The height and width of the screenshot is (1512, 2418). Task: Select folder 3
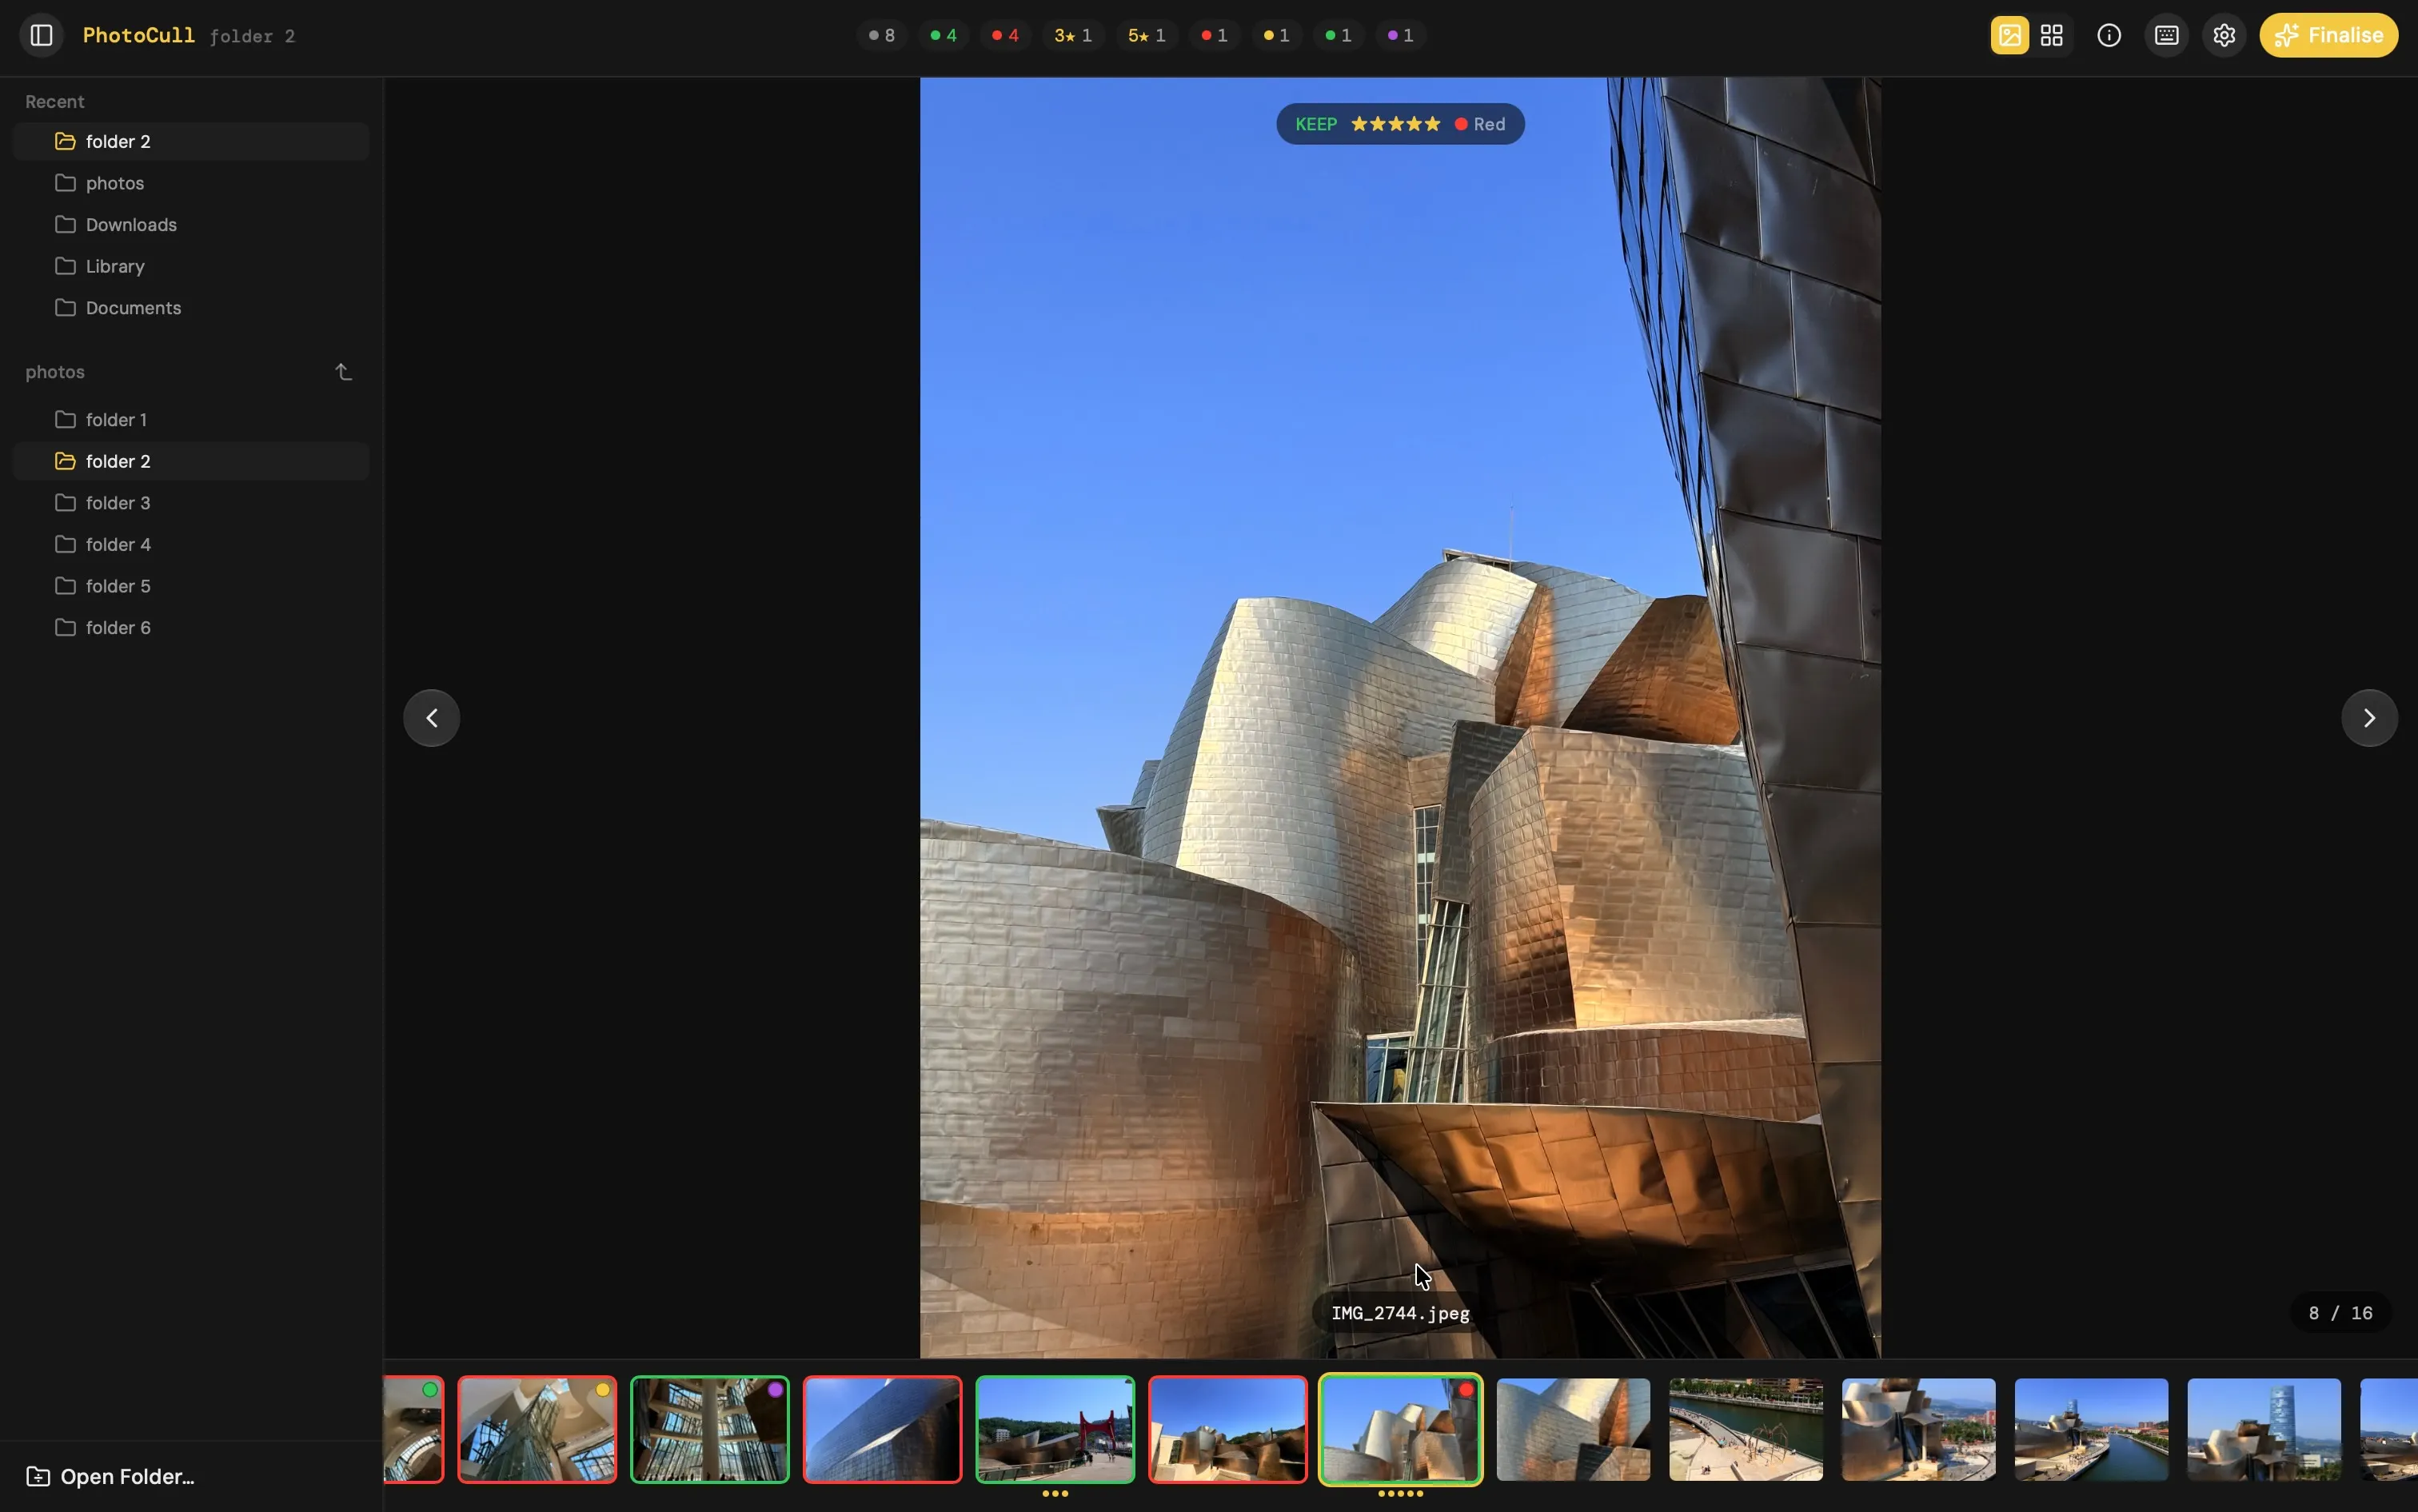point(191,502)
